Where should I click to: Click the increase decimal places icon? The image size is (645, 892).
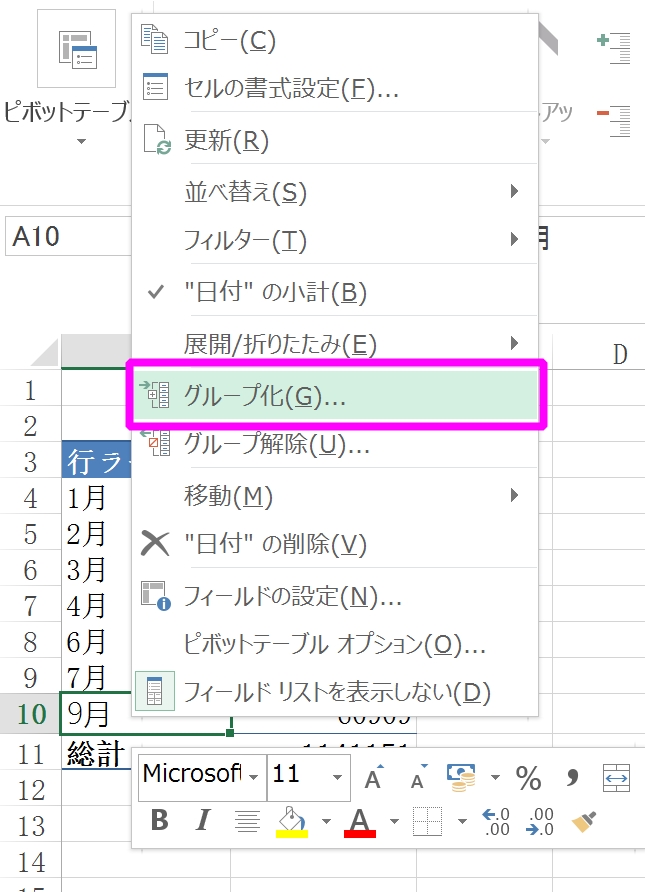tap(496, 821)
